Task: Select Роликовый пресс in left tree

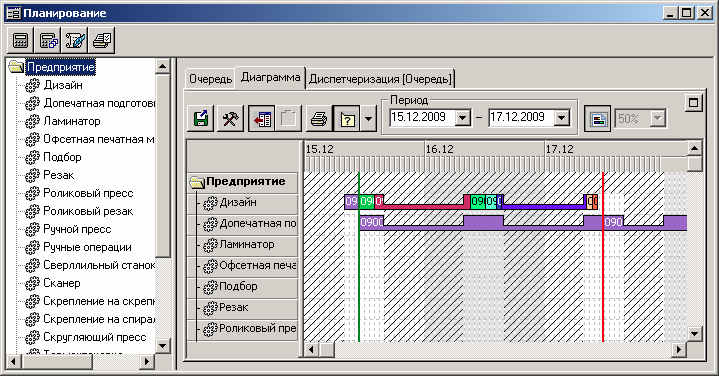Action: [88, 193]
